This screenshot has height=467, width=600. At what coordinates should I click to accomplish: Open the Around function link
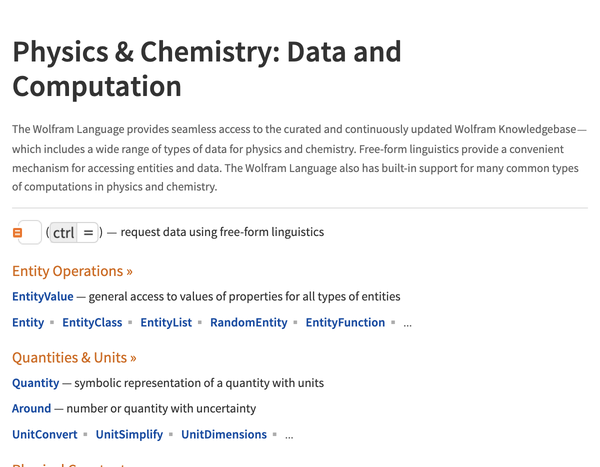point(31,409)
